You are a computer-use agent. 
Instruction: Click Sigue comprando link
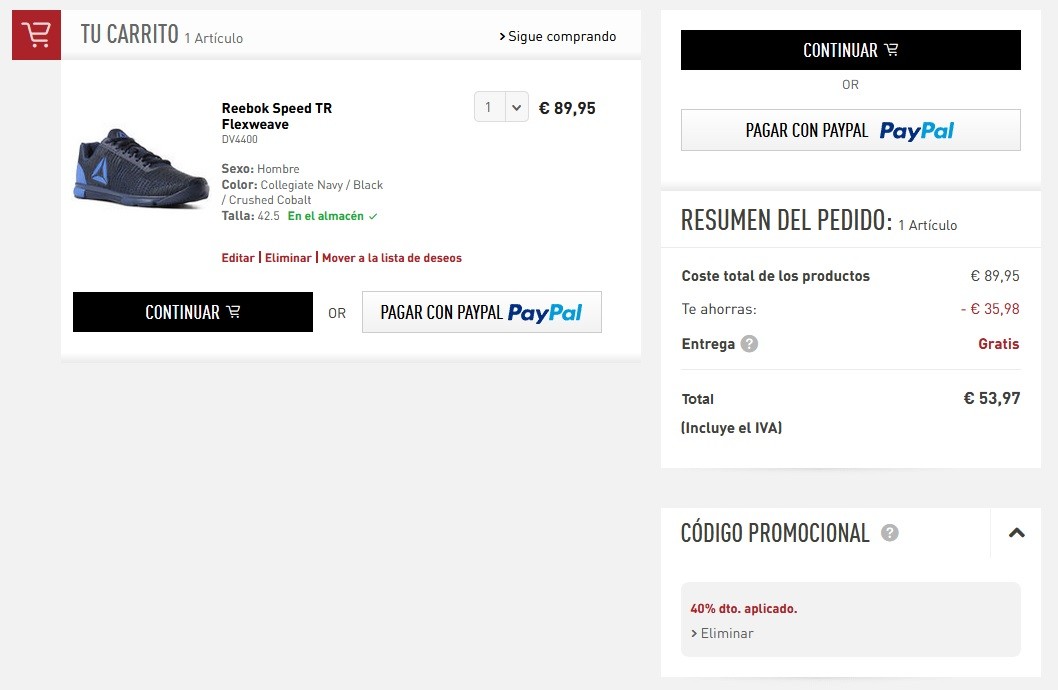tap(558, 37)
